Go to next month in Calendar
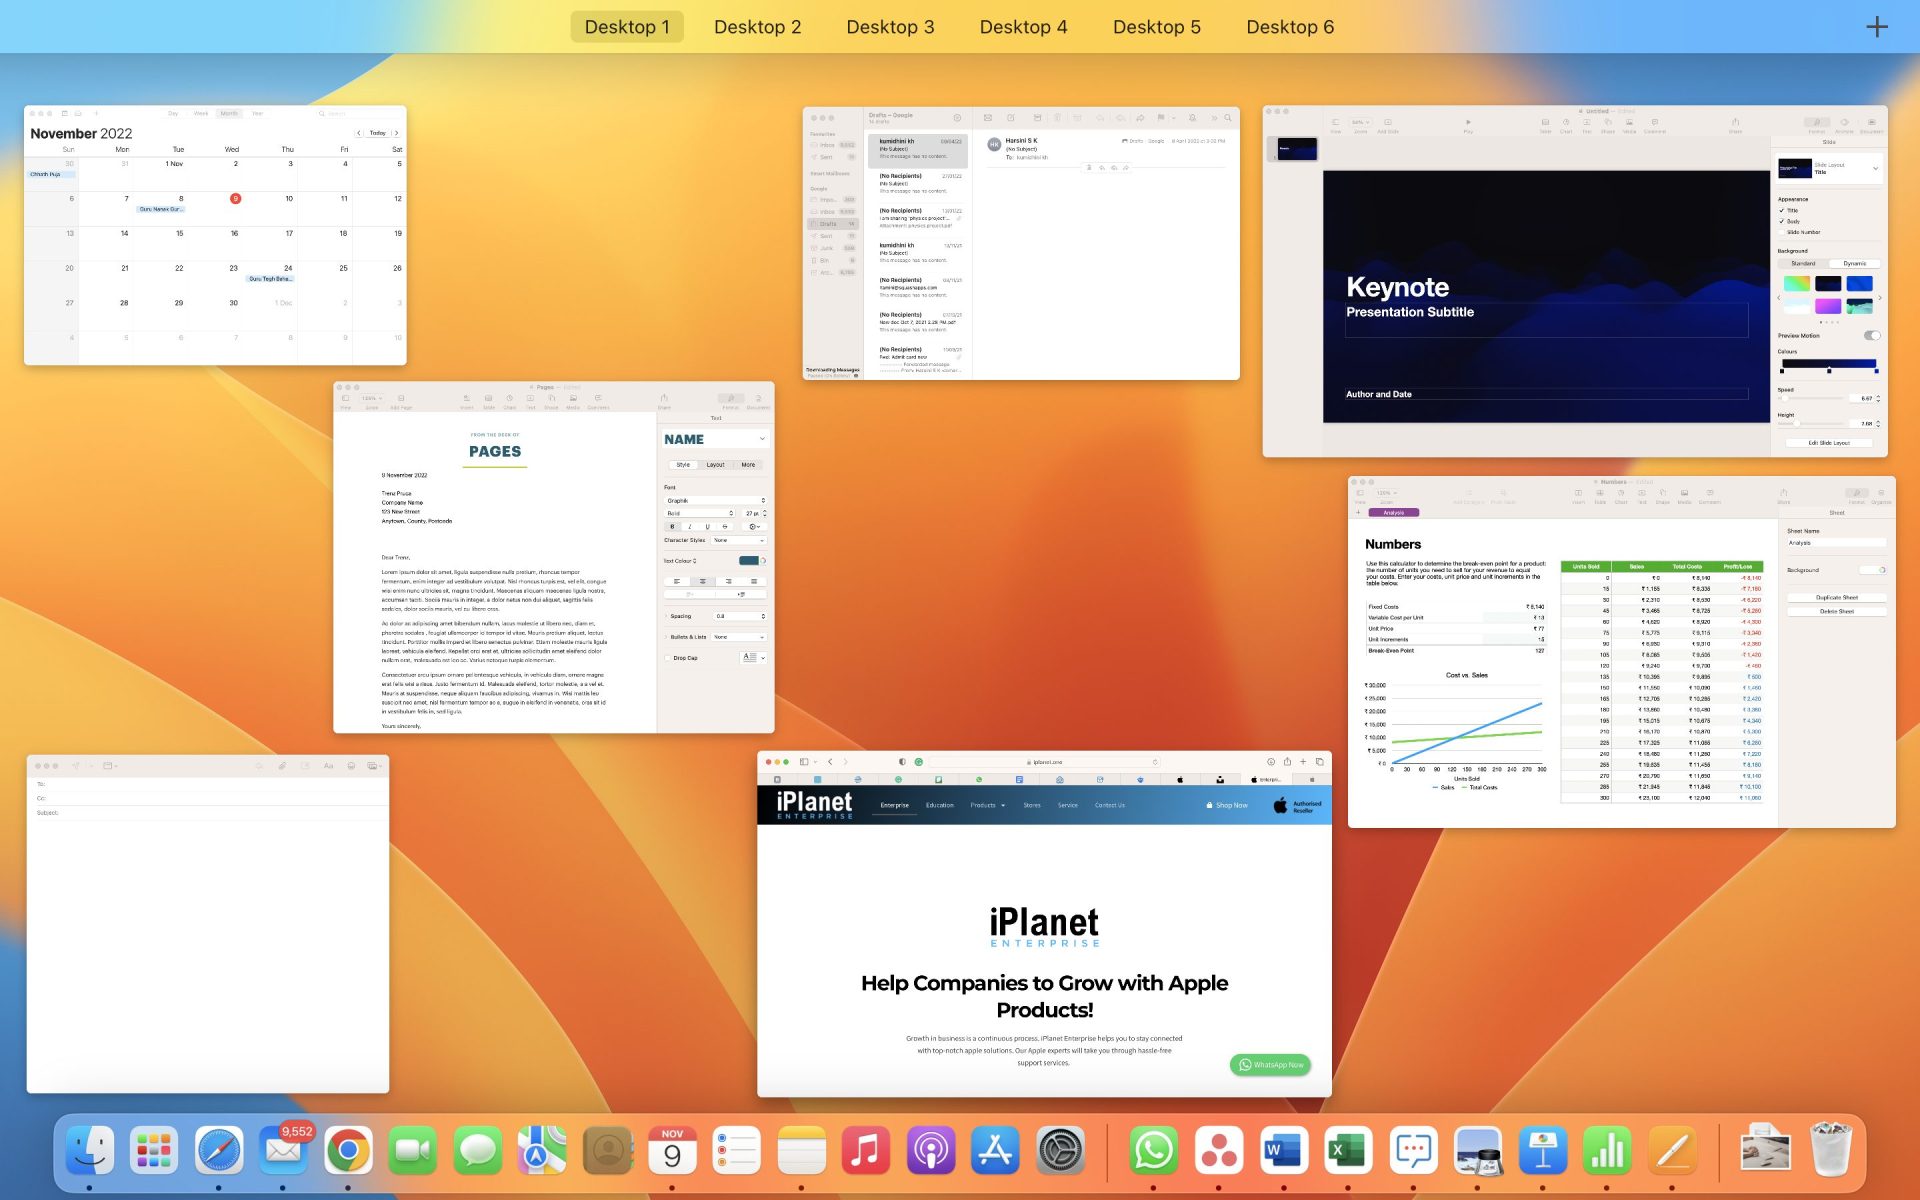Screen dimensions: 1920x1200 click(397, 133)
